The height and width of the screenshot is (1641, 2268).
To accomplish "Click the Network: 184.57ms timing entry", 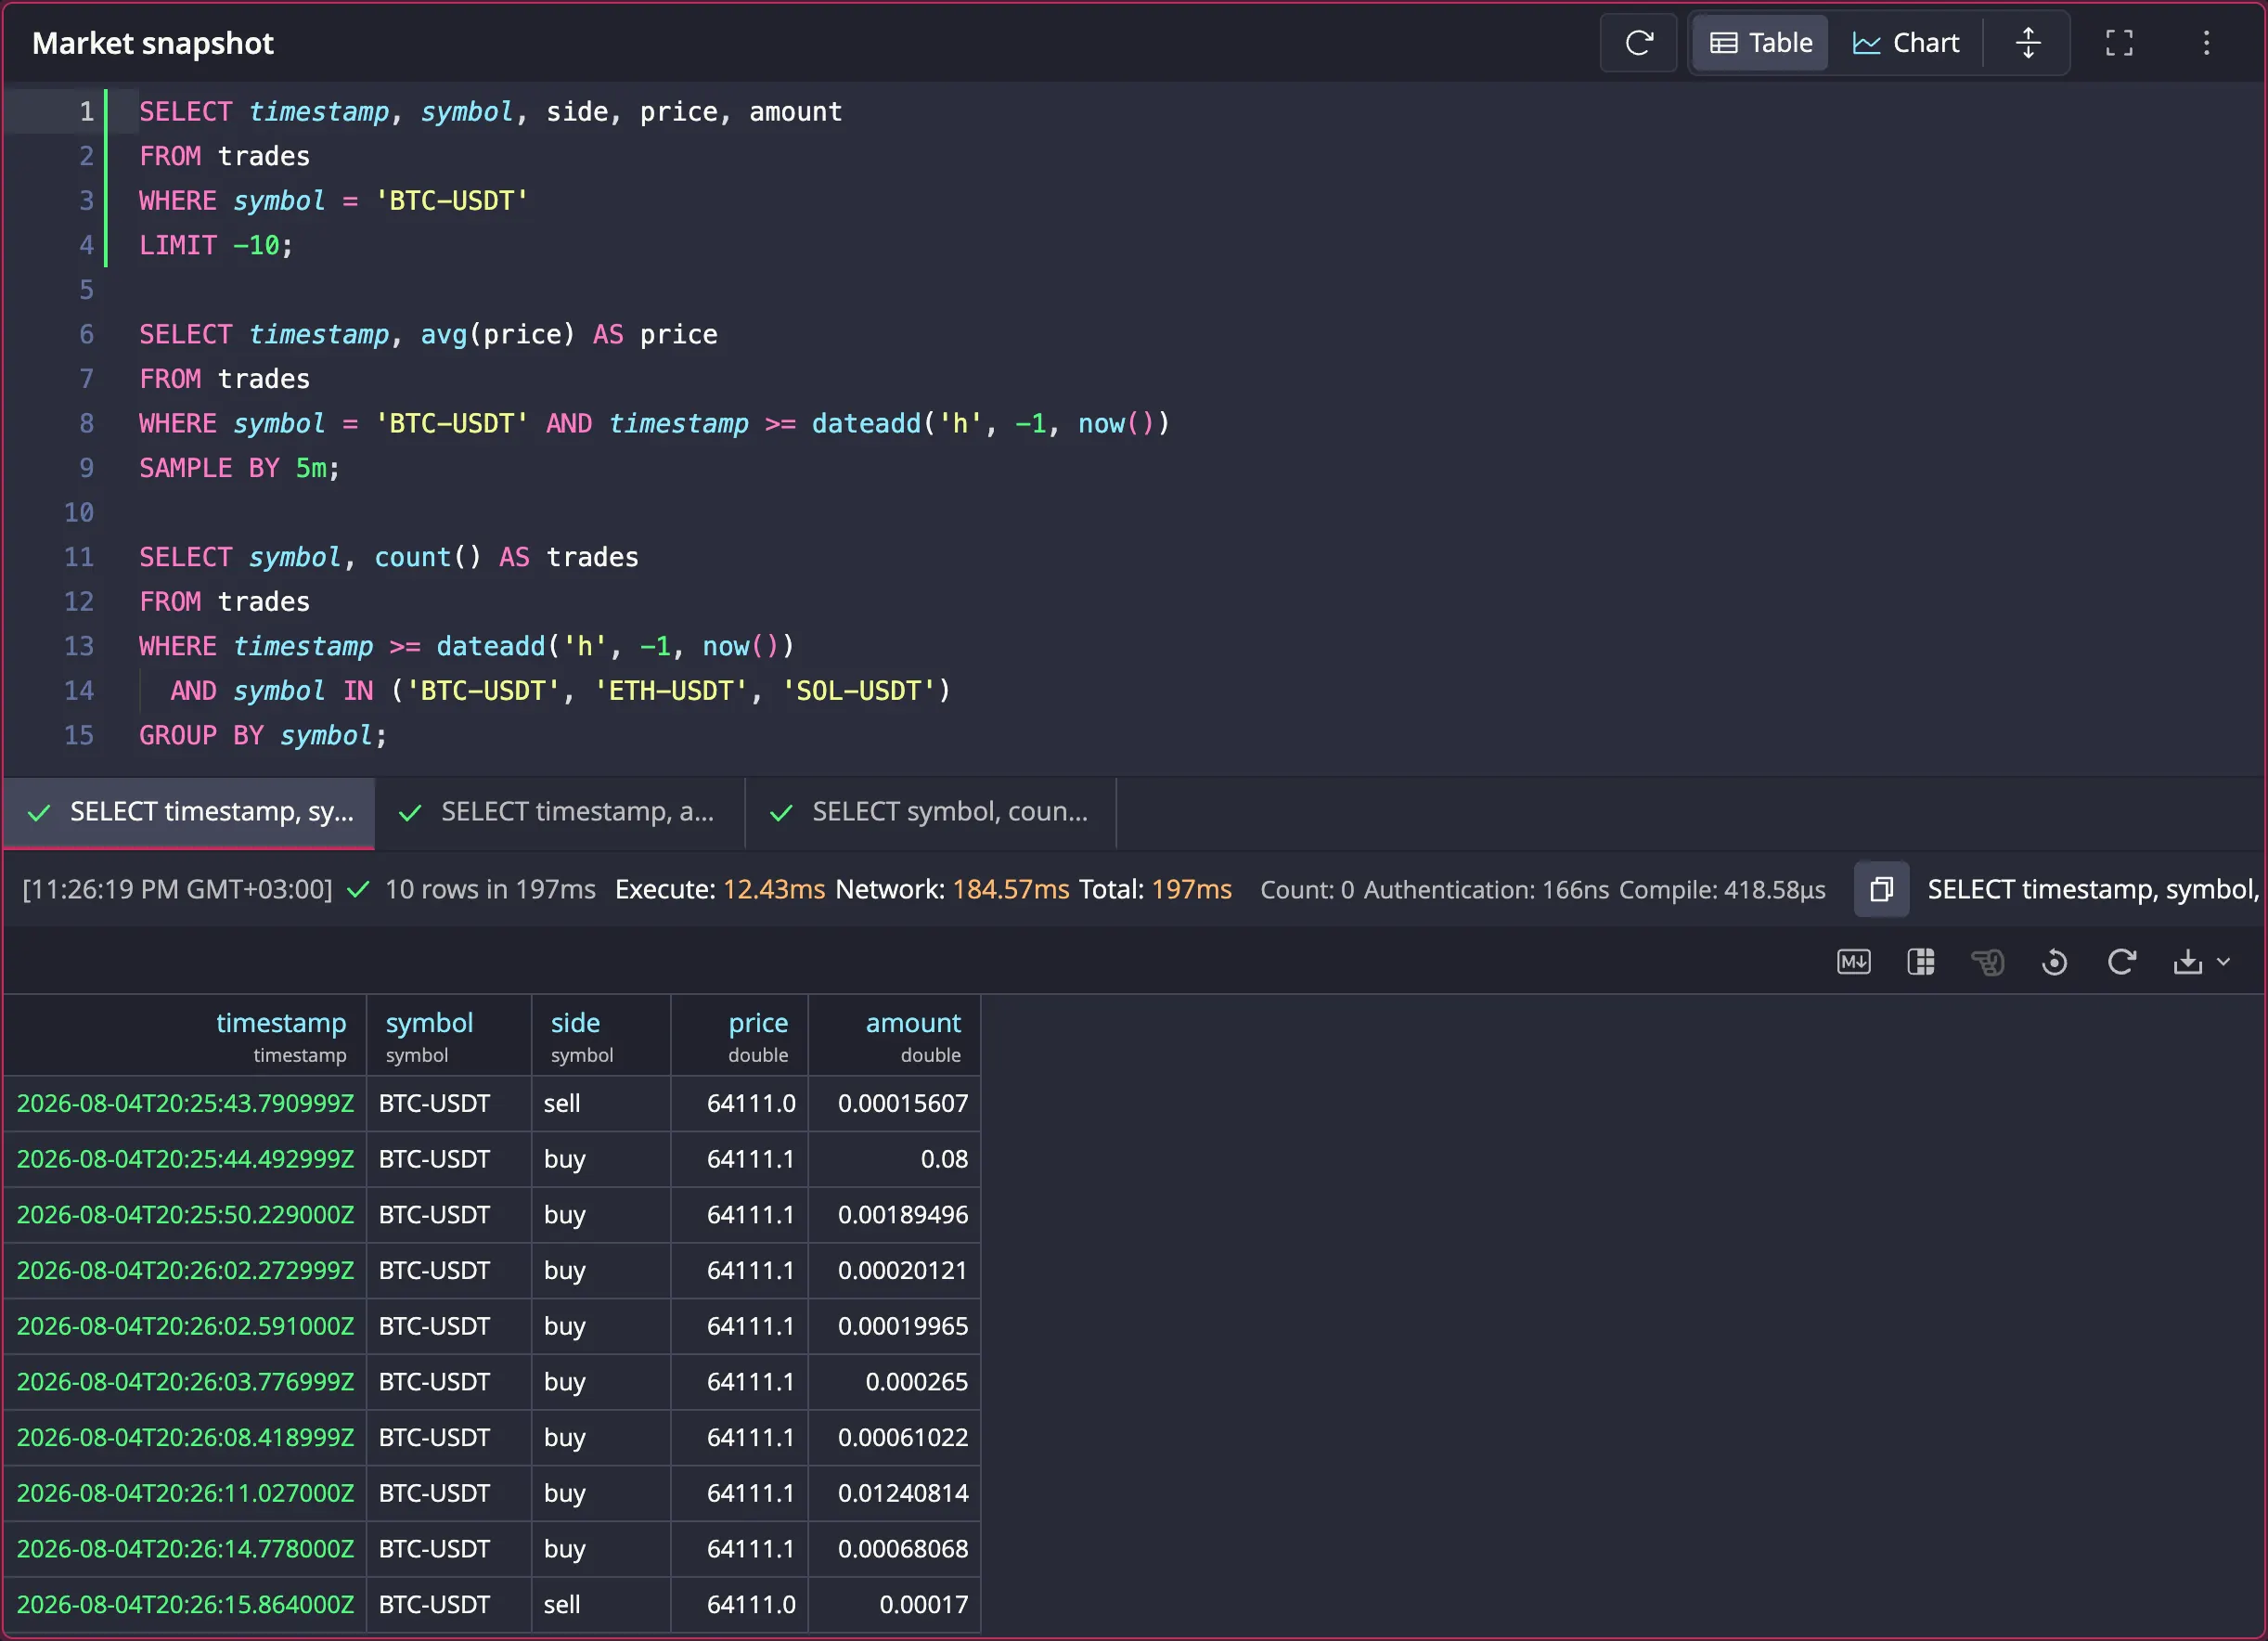I will 952,889.
